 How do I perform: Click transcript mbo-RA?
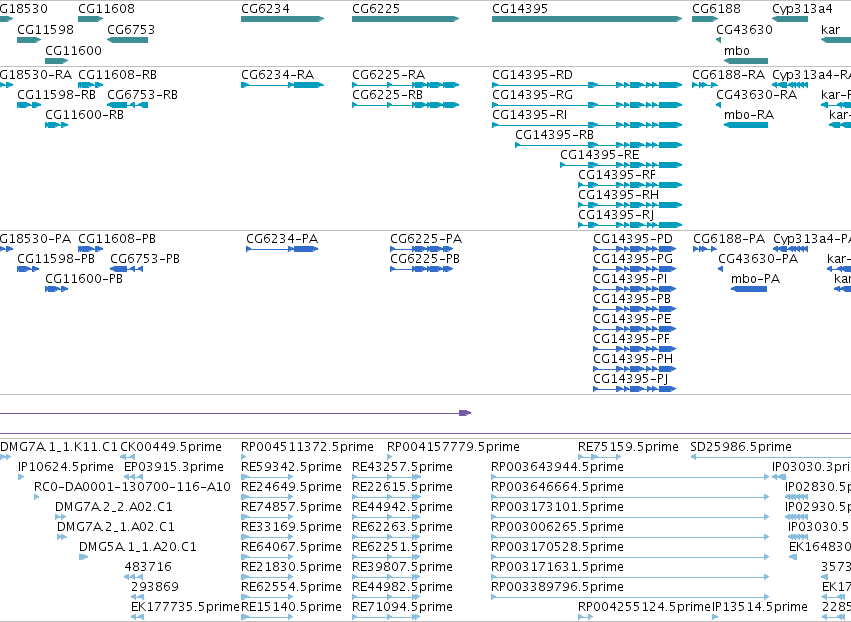(749, 115)
